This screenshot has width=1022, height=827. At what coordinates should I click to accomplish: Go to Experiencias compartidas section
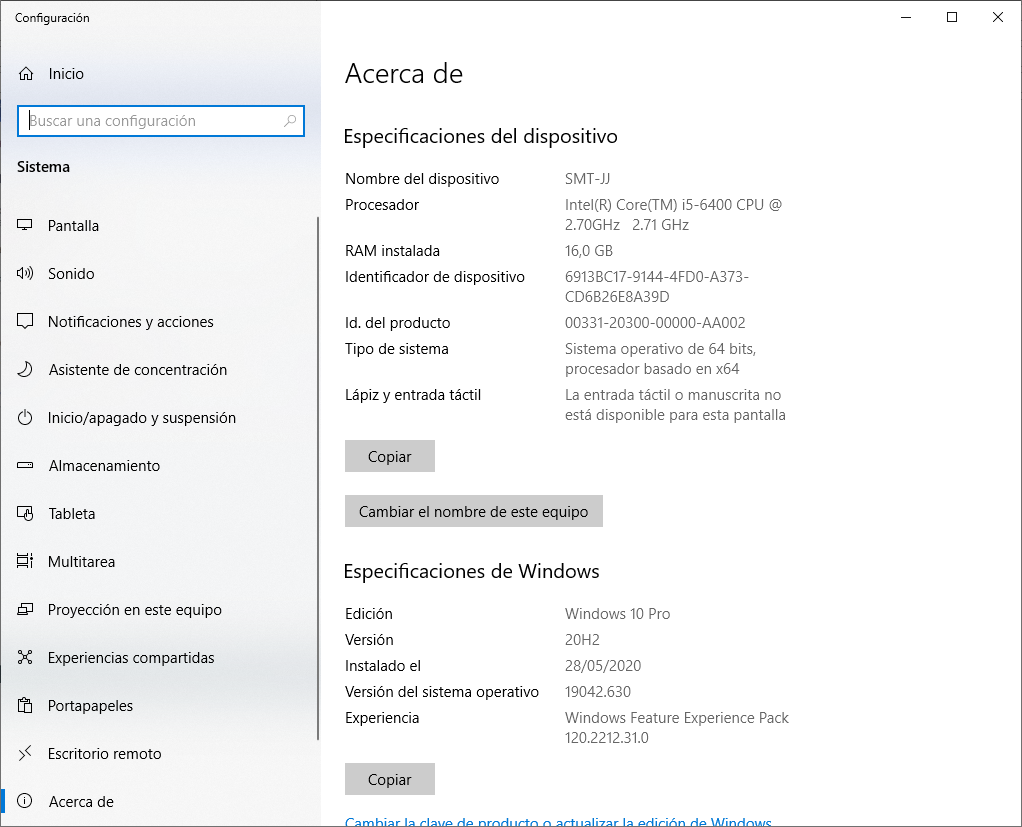[131, 658]
